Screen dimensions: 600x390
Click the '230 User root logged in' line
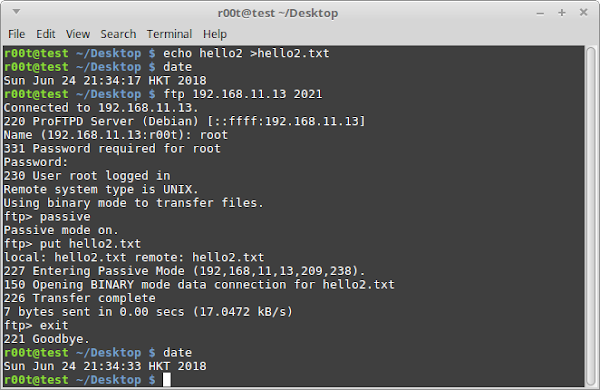click(87, 176)
